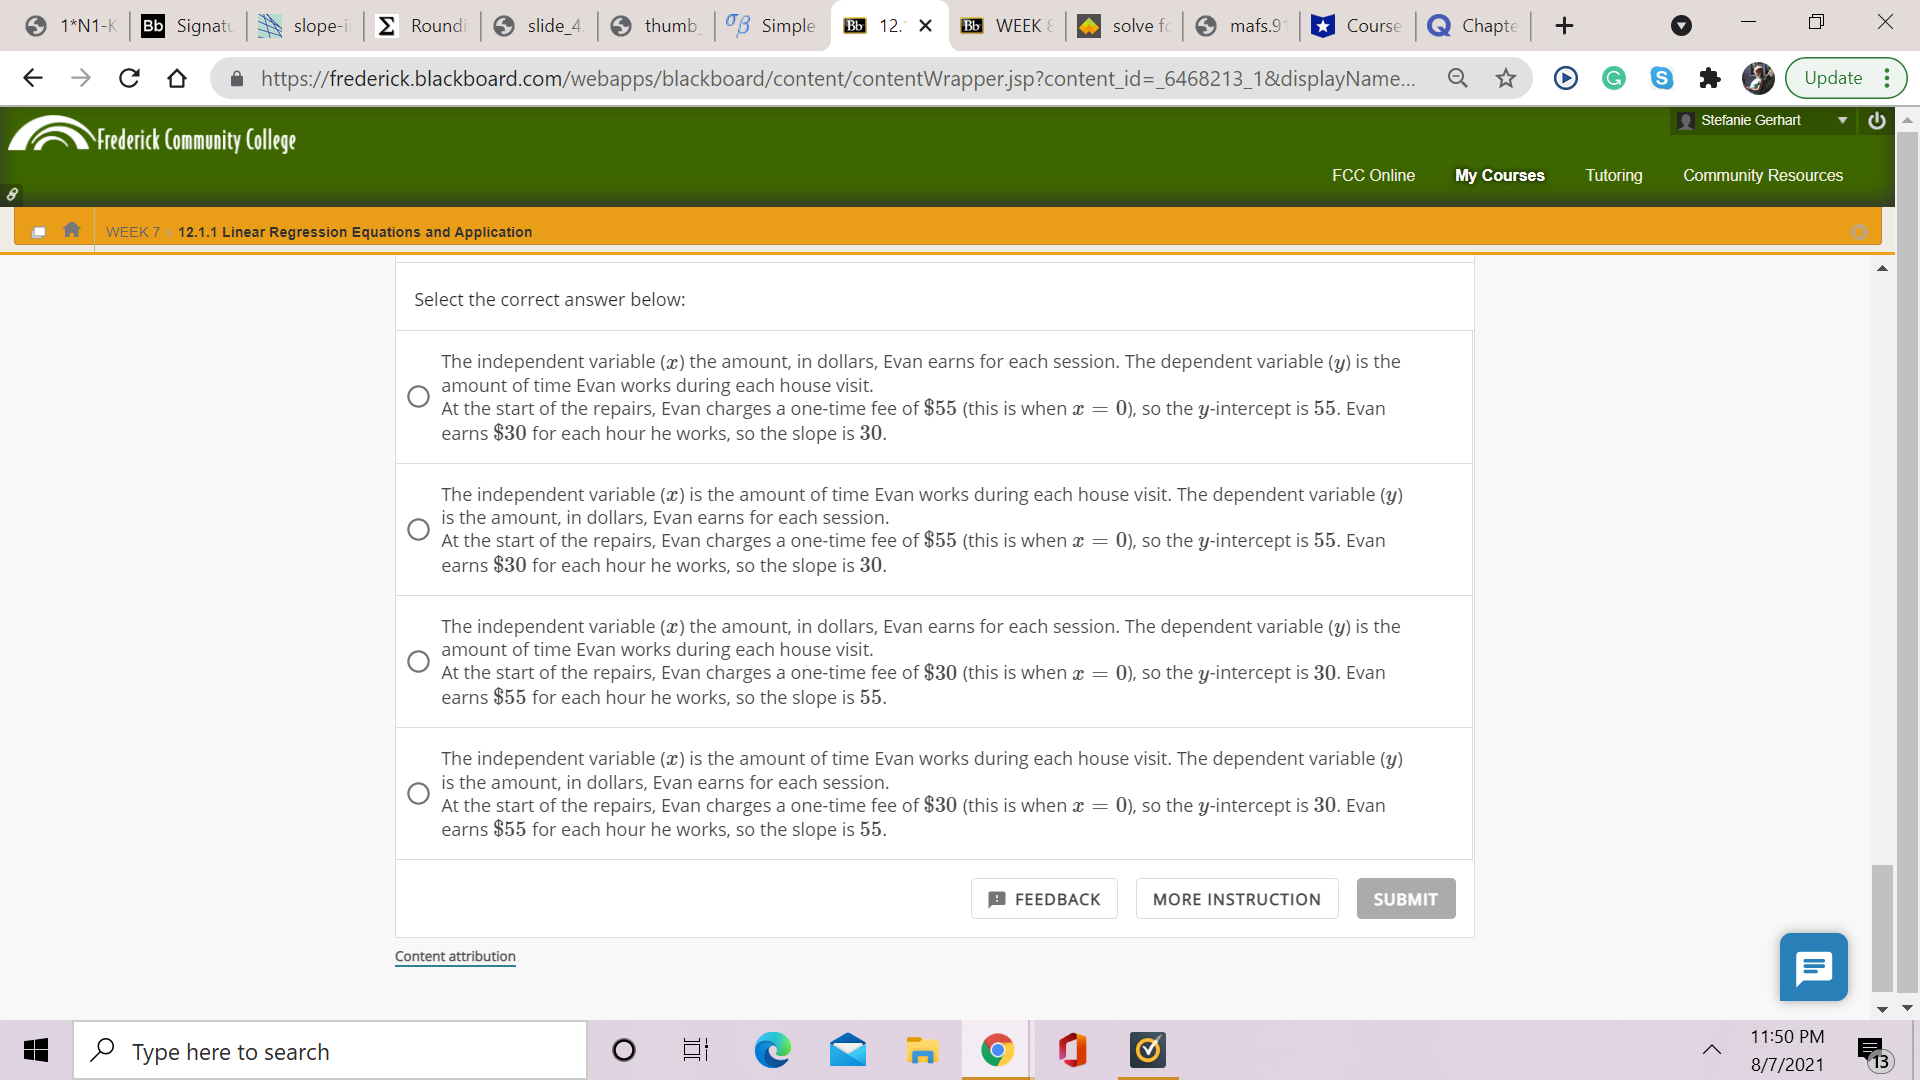Open the Skype extension
1920x1080 pixels.
click(1661, 78)
